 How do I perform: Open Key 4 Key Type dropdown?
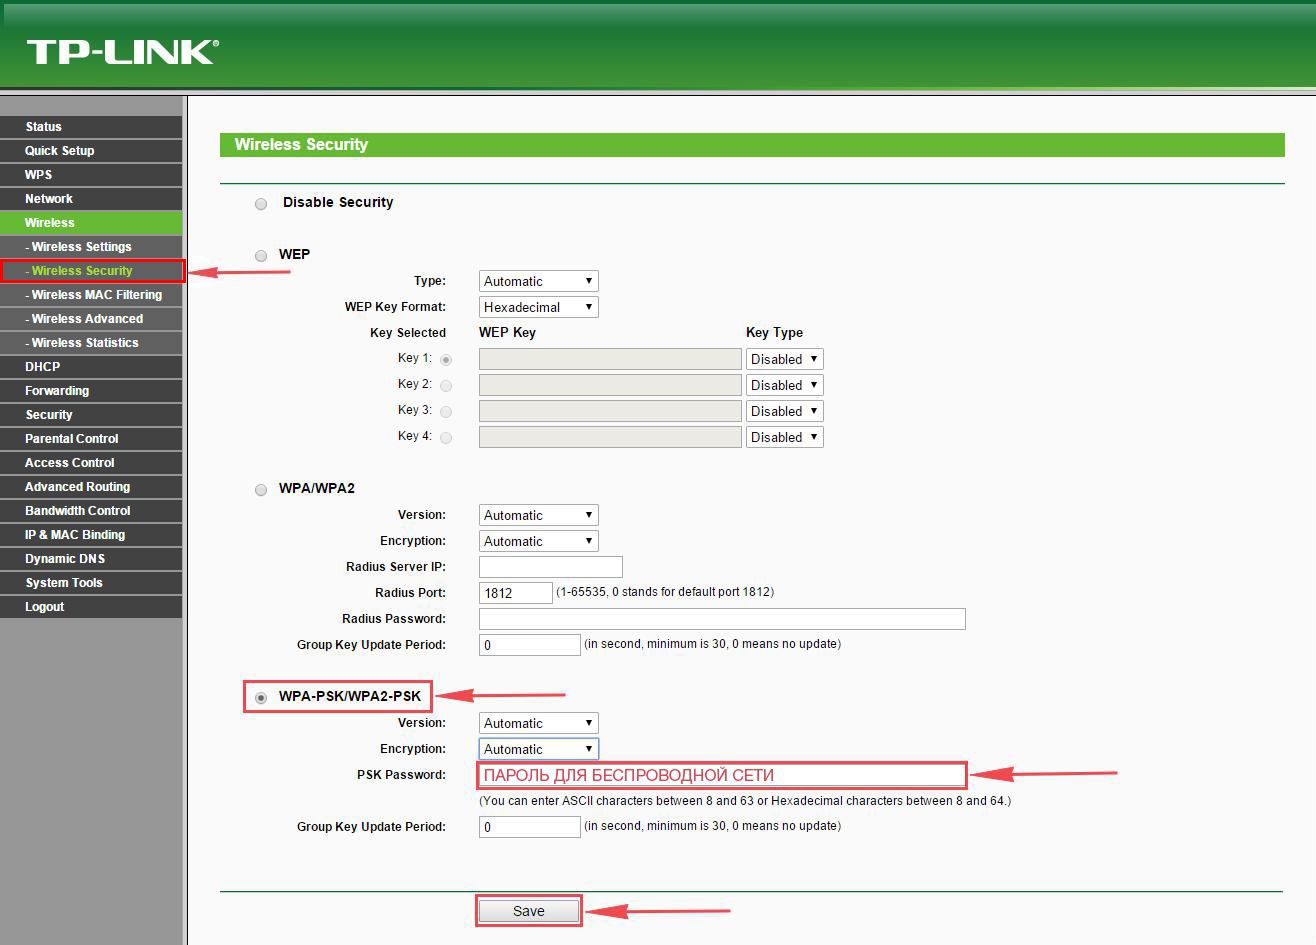click(785, 437)
